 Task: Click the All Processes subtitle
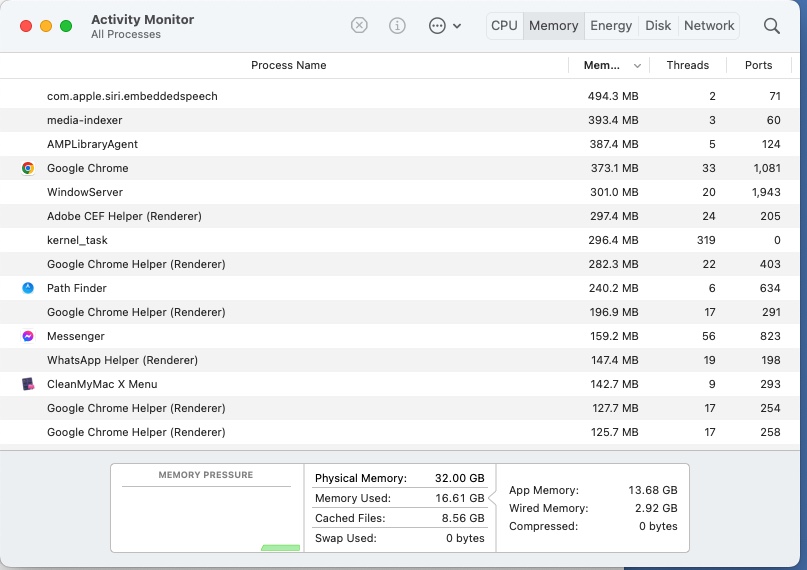pyautogui.click(x=126, y=34)
